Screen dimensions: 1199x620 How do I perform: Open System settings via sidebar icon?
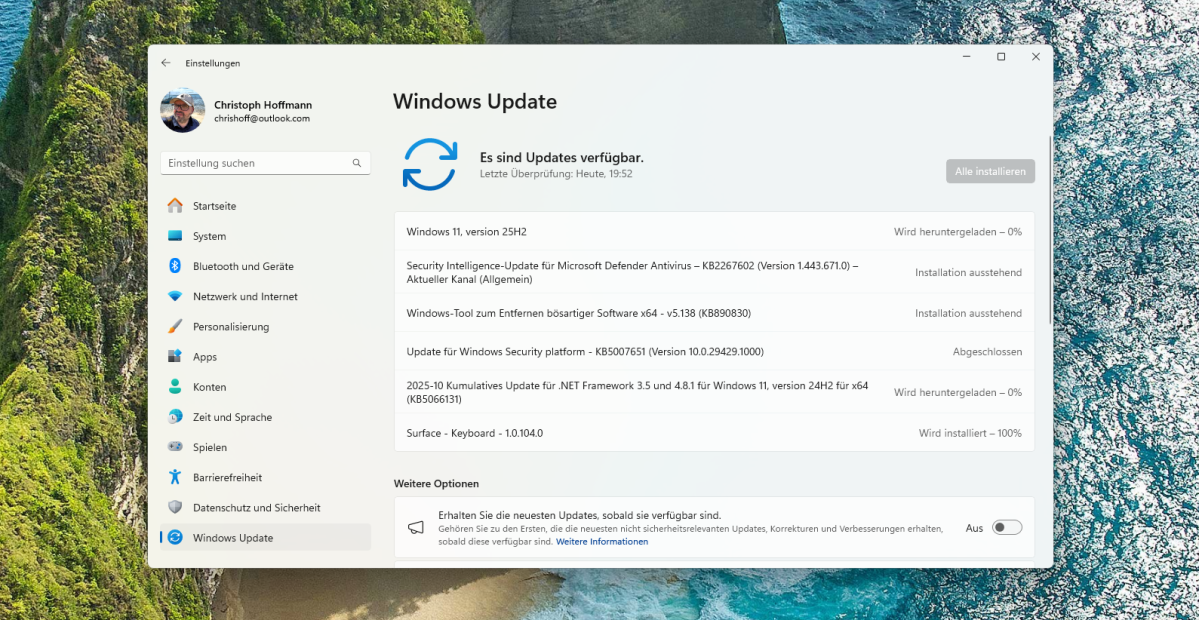[176, 236]
